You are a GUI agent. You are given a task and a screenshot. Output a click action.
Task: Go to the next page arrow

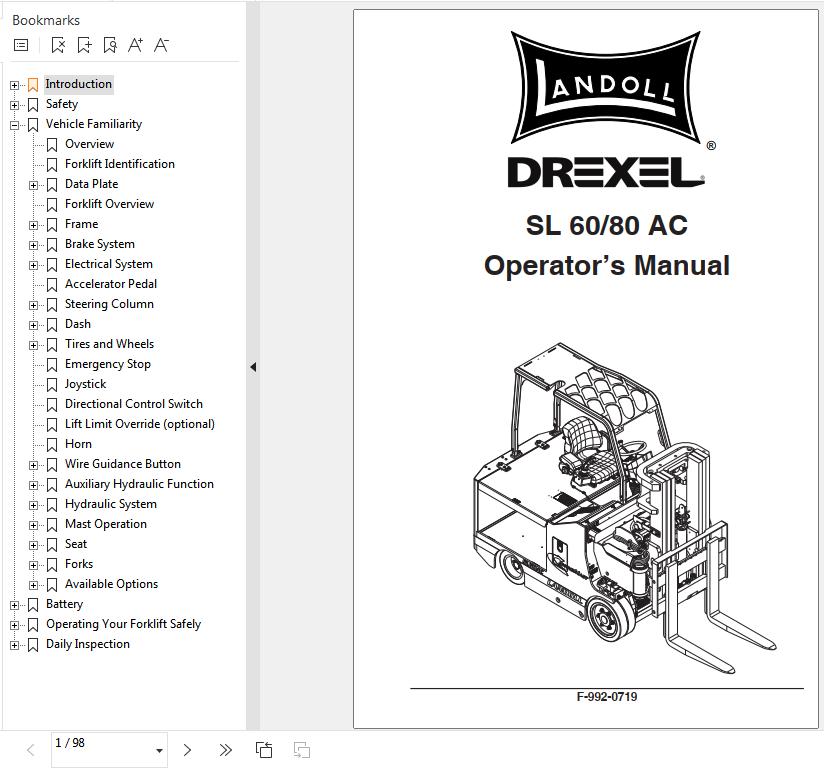187,750
